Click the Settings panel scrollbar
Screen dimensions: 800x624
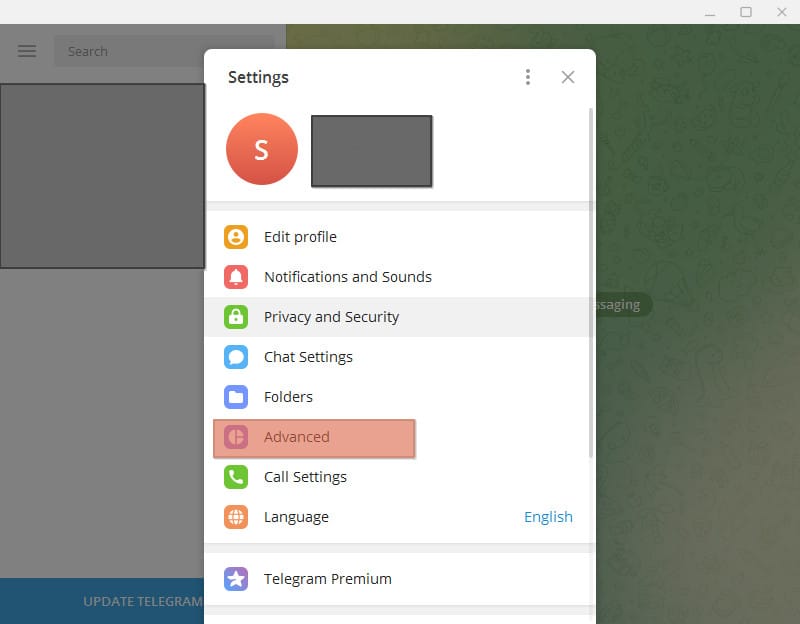(591, 283)
